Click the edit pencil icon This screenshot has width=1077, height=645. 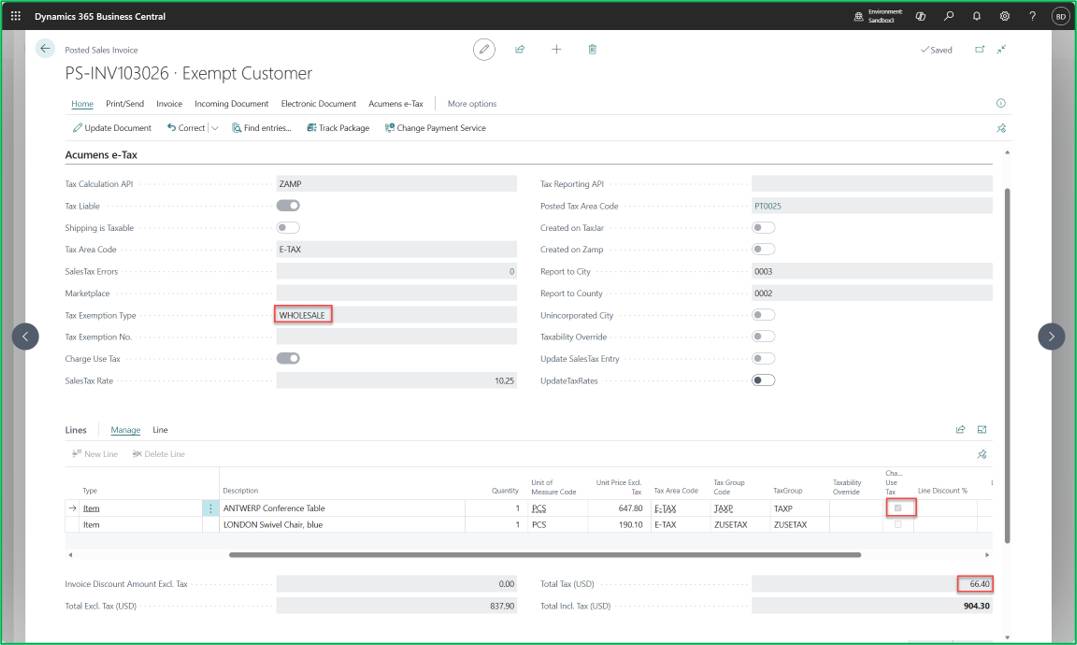point(484,49)
